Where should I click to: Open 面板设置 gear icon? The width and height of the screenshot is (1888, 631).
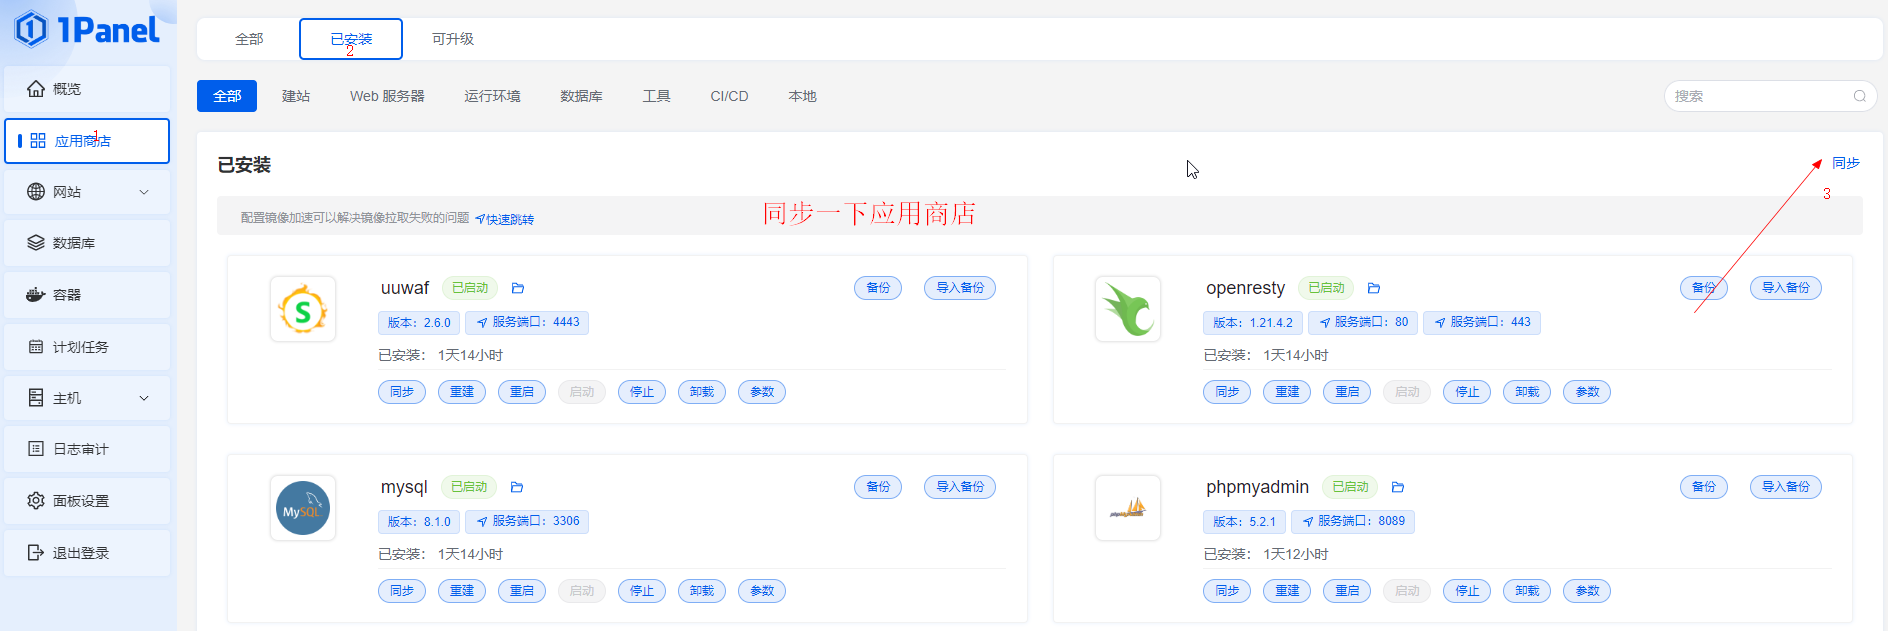click(x=36, y=501)
